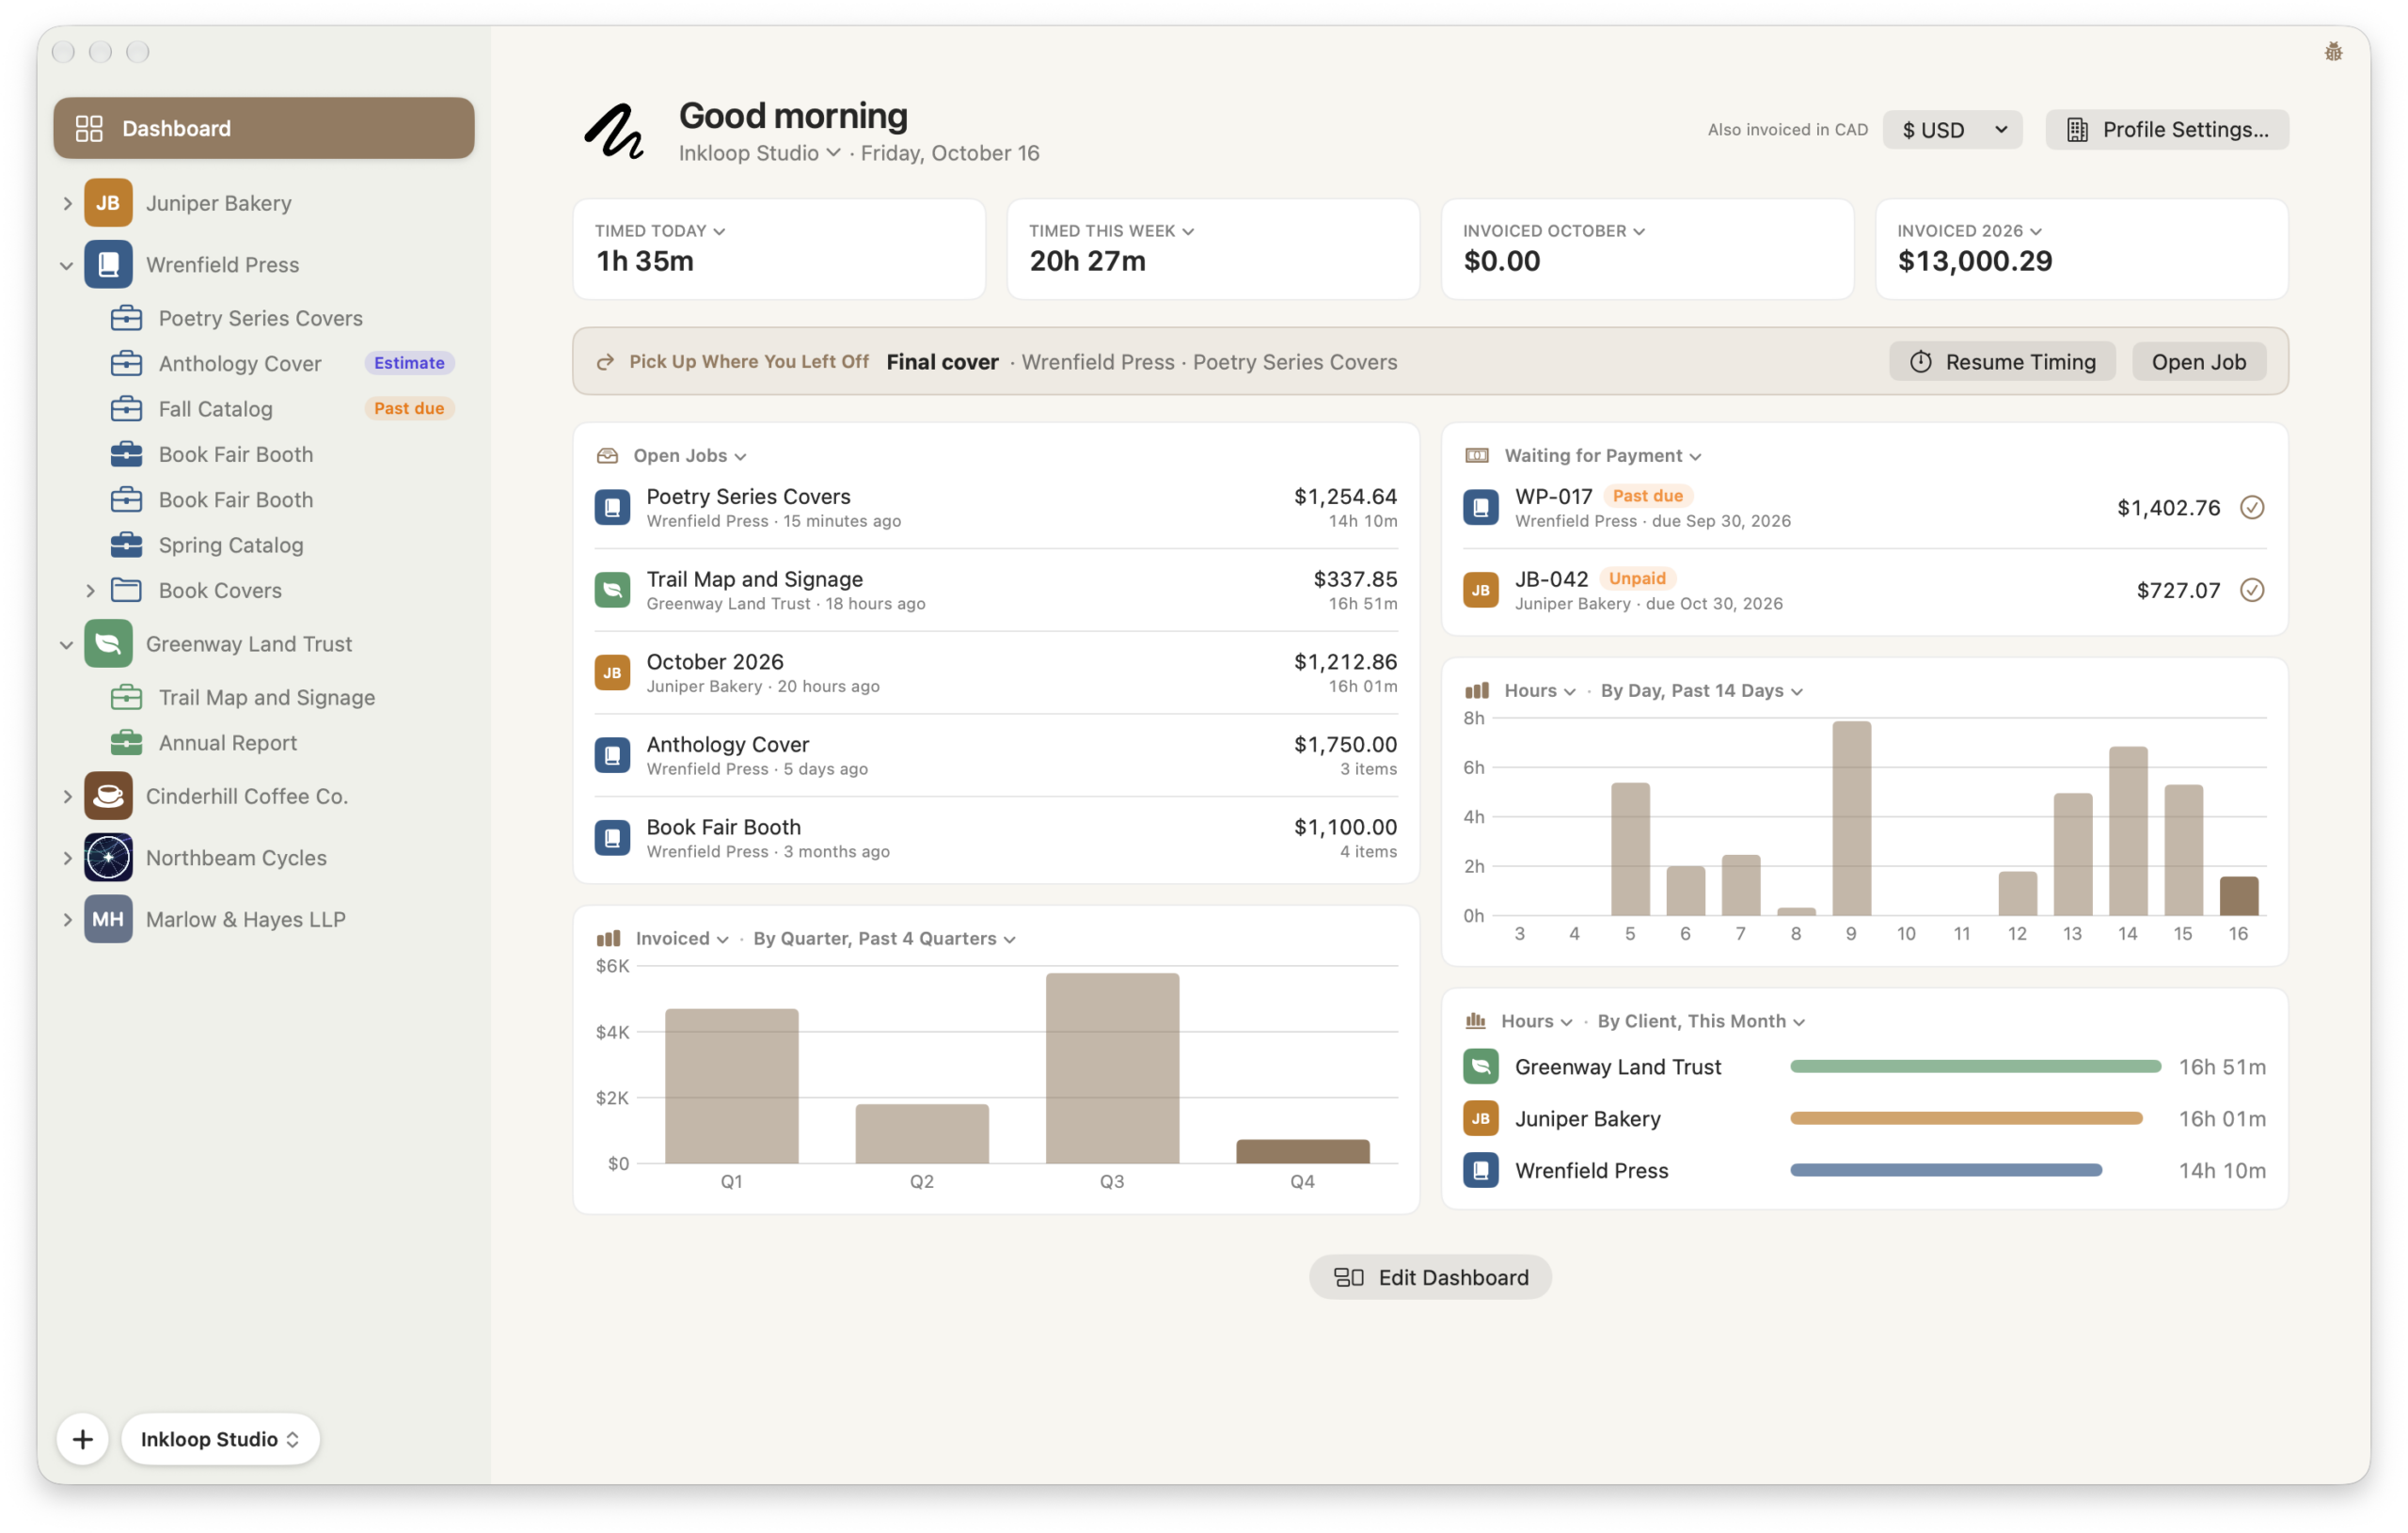2408x1533 pixels.
Task: Click the October 2026 job JB icon
Action: click(x=612, y=673)
